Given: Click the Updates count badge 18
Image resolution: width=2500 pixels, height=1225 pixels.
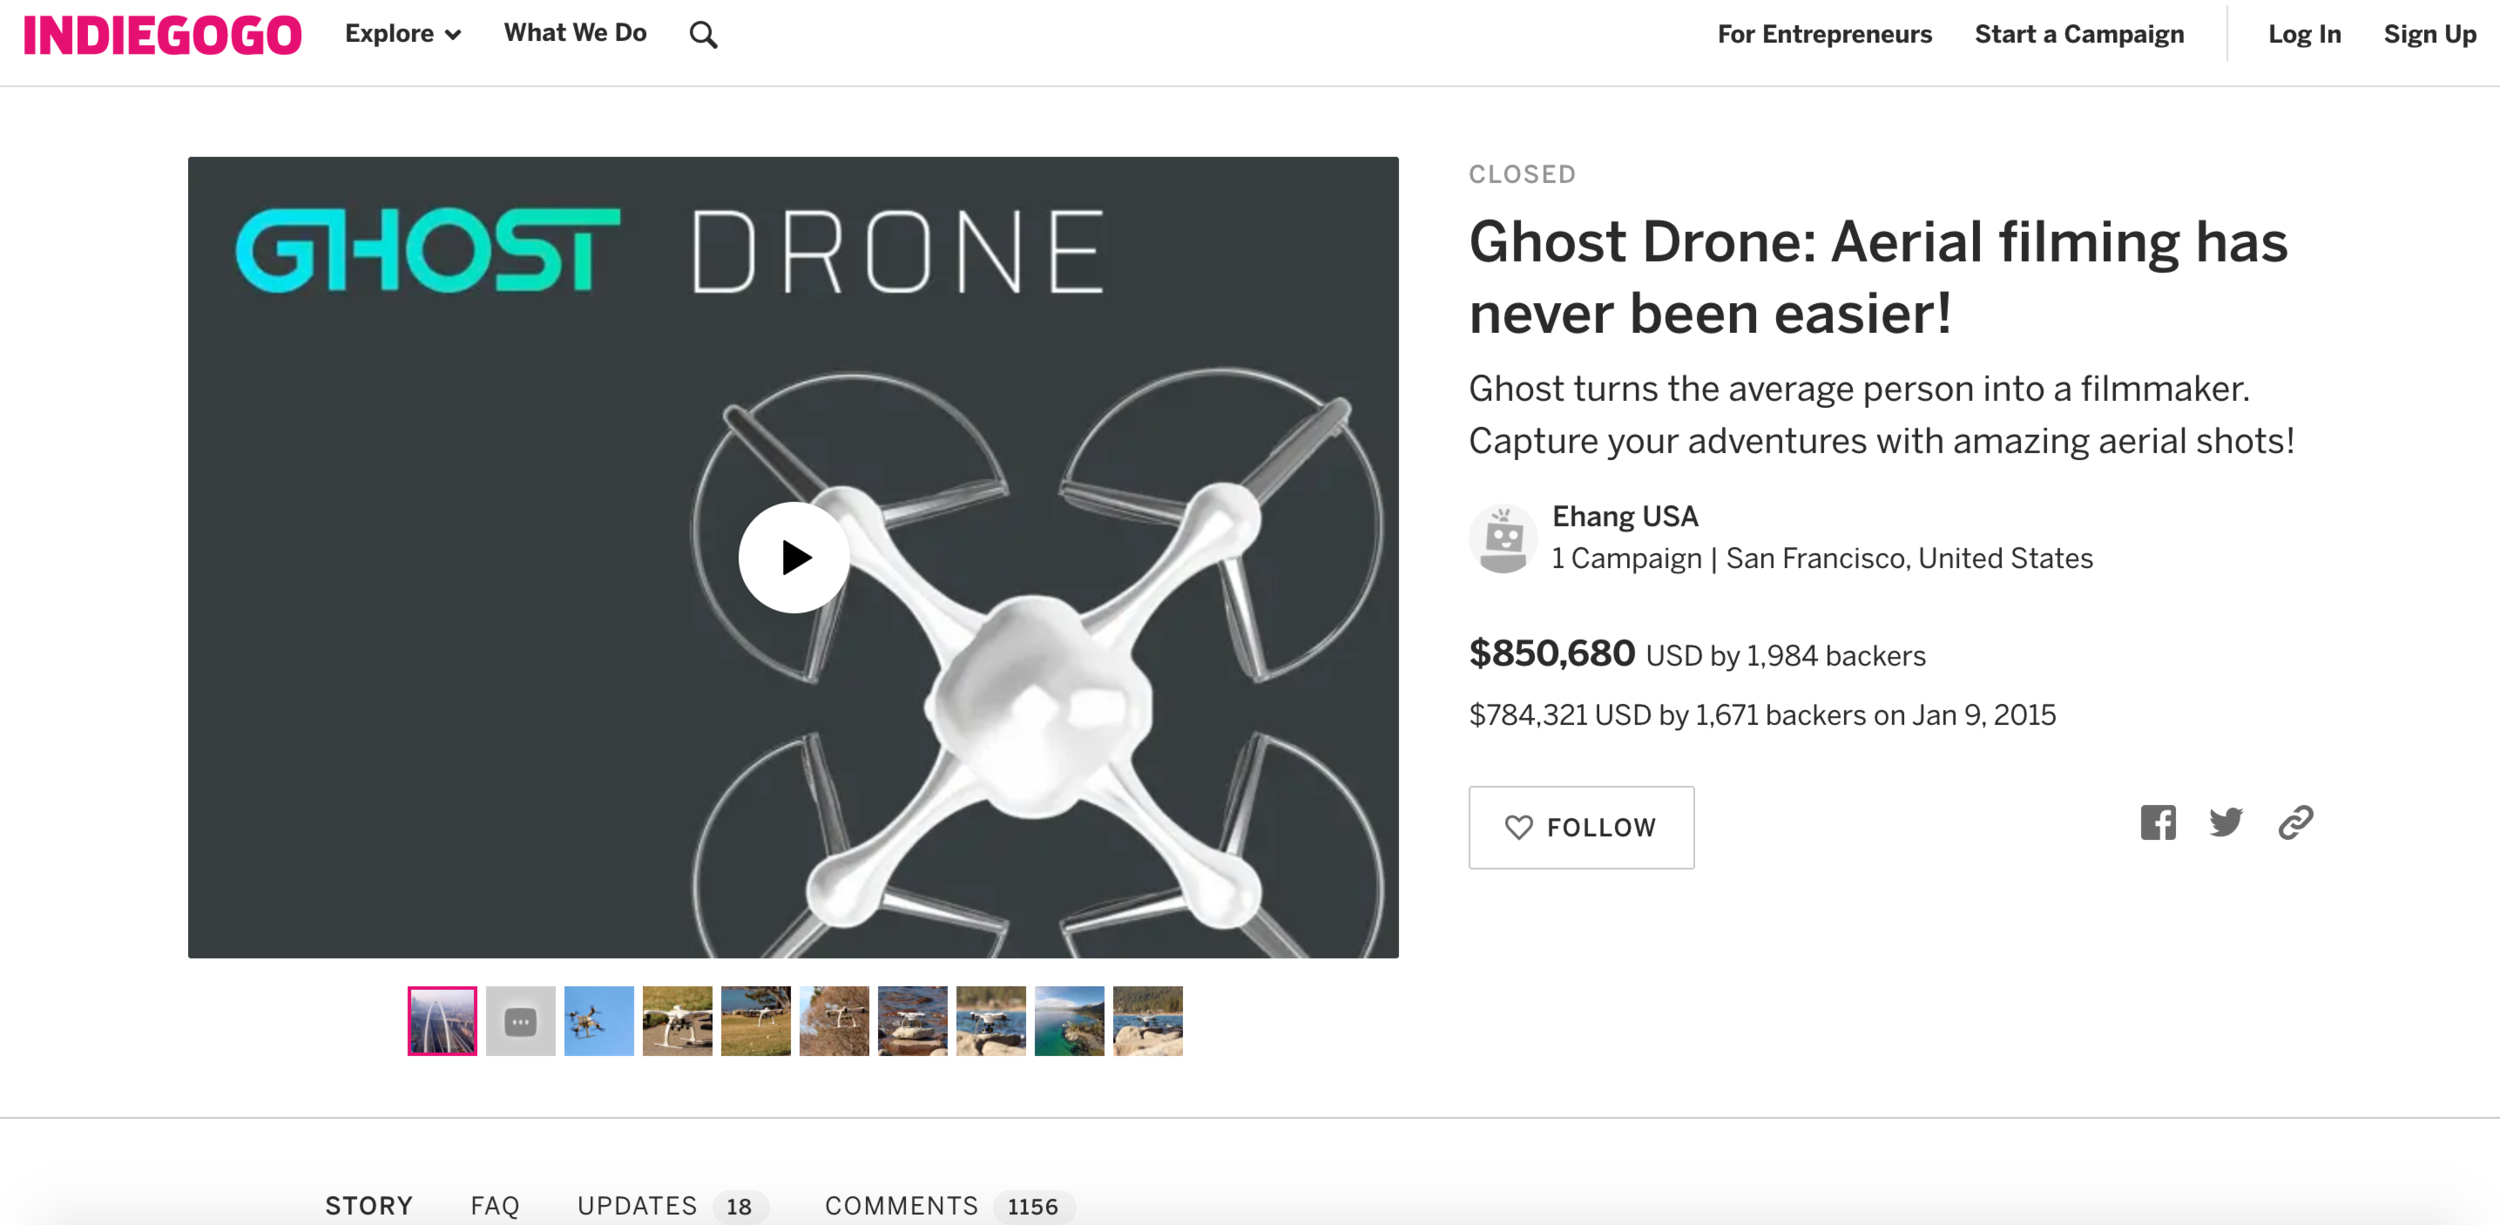Looking at the screenshot, I should coord(739,1207).
